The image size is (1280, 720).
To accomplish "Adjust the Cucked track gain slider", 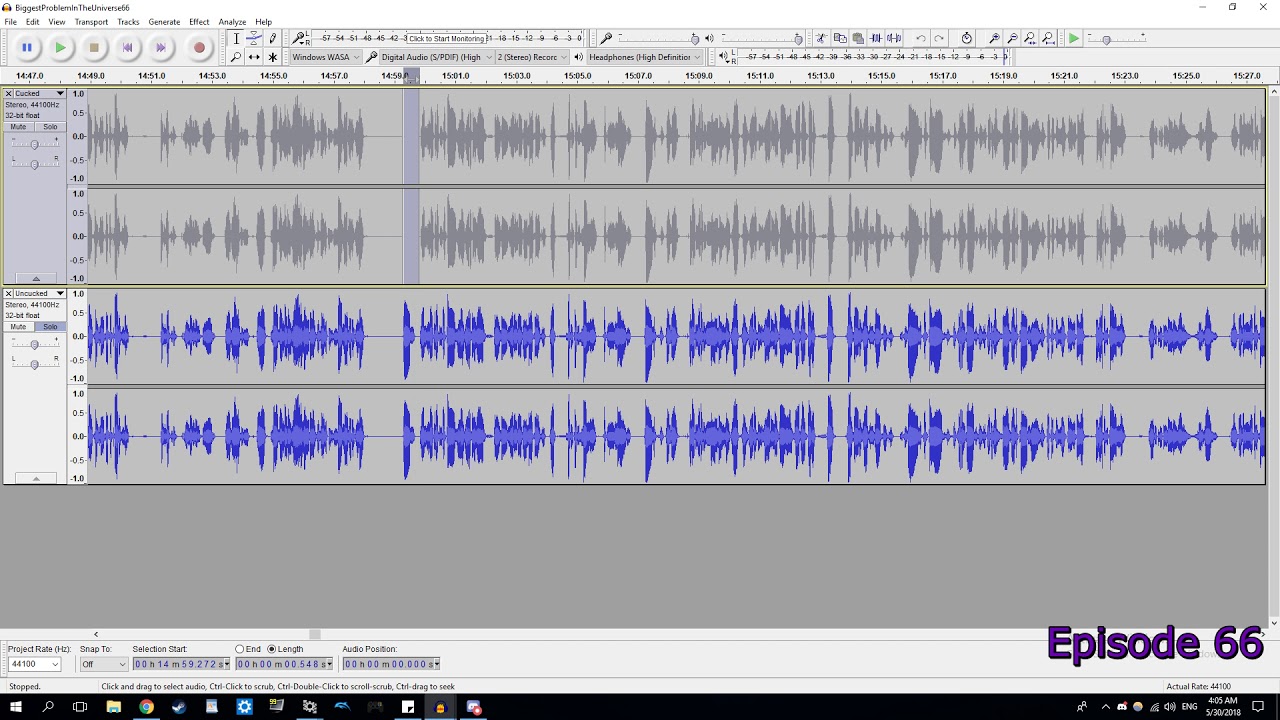I will coord(34,145).
